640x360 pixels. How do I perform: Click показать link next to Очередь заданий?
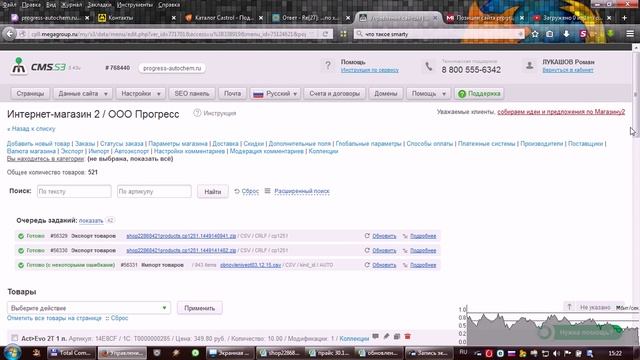pyautogui.click(x=91, y=220)
